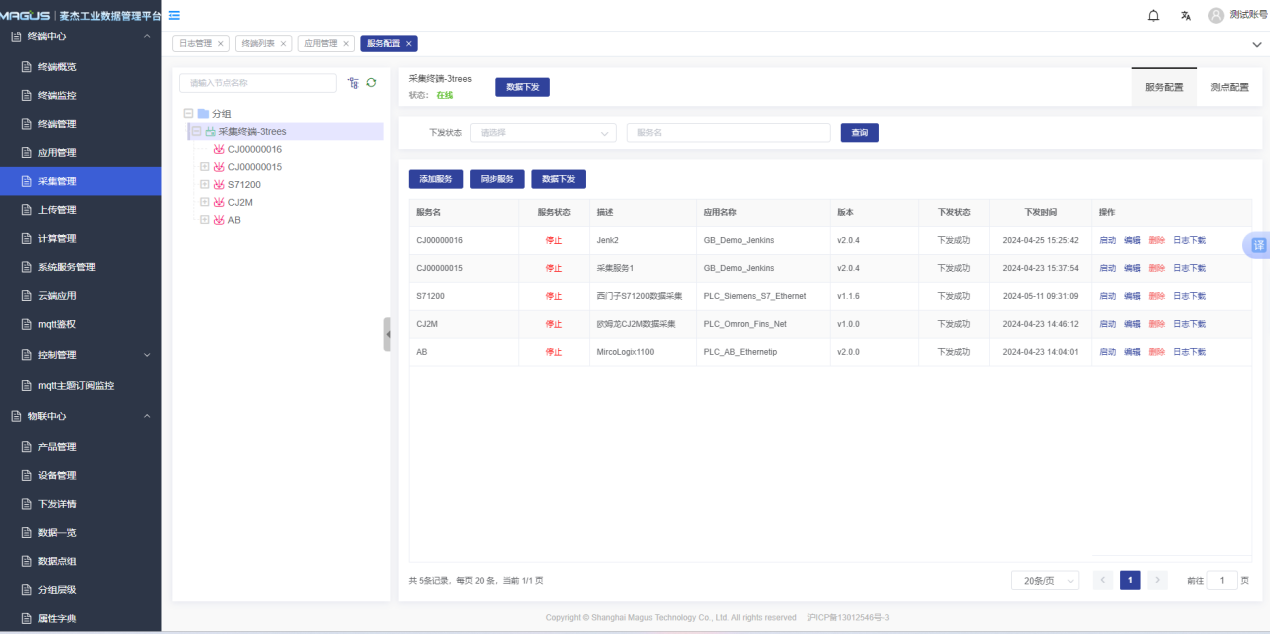Screen dimensions: 1270x634
Task: Click 日志下载 for service S71200
Action: [1189, 296]
